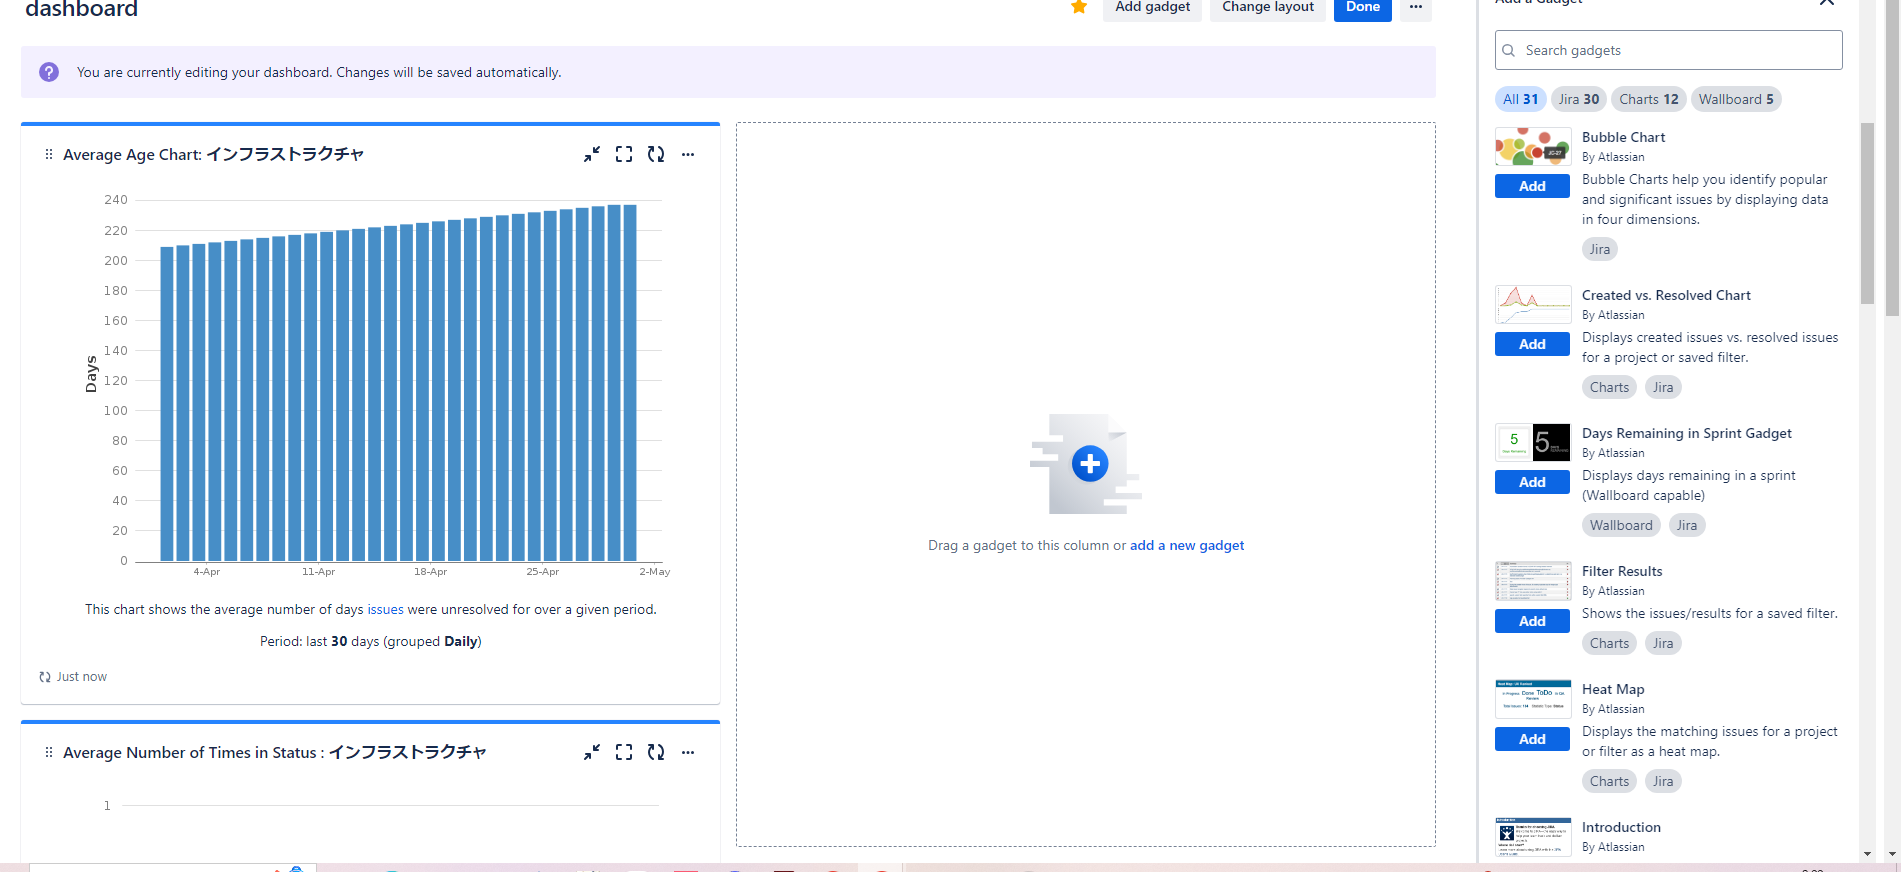Add the Filter Results gadget
Viewport: 1901px width, 872px height.
(1532, 621)
